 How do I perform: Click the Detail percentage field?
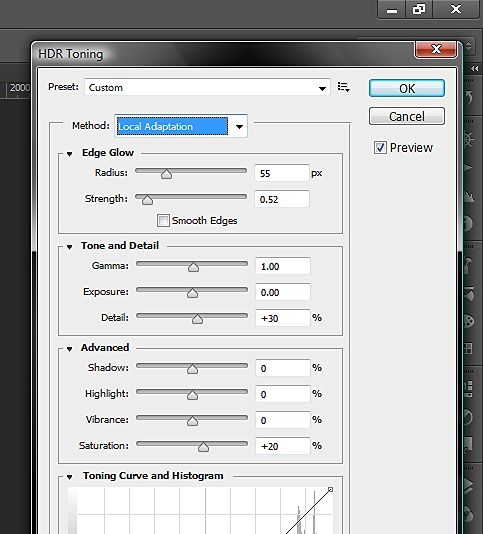282,318
